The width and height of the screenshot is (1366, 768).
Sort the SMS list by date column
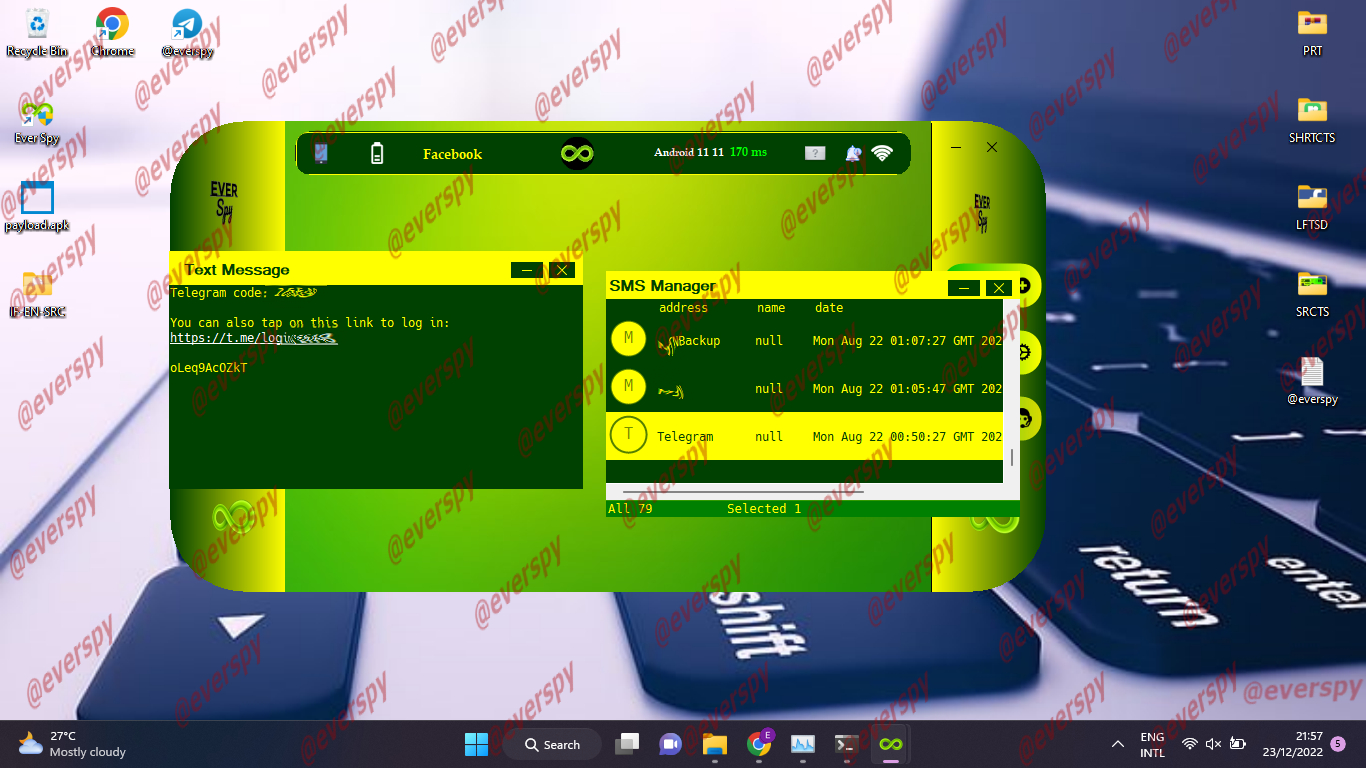click(829, 308)
